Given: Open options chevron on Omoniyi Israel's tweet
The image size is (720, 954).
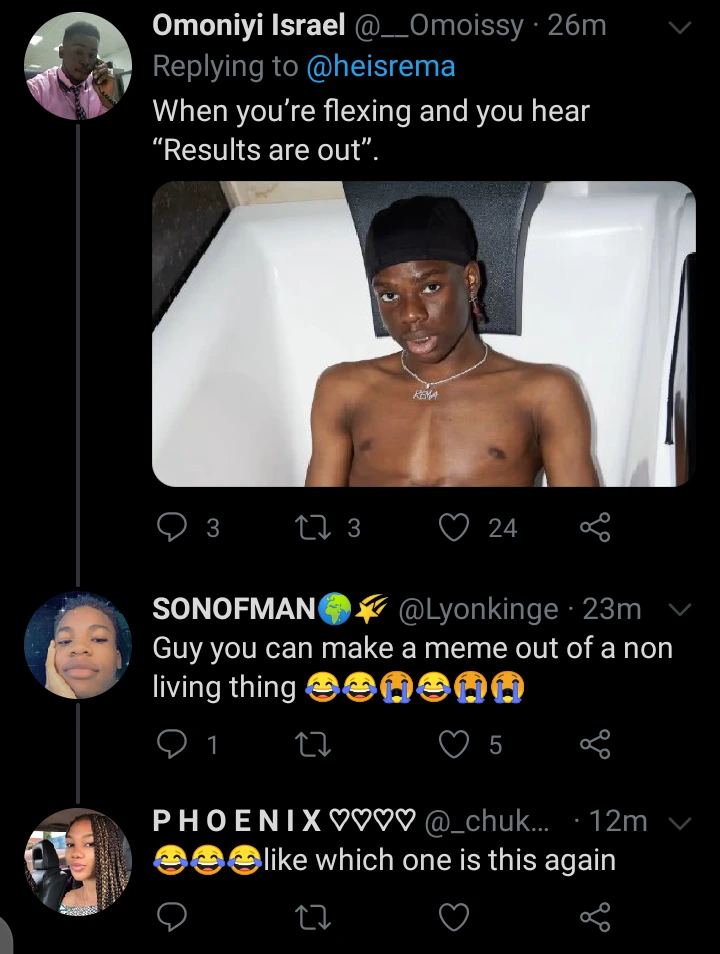Looking at the screenshot, I should click(x=680, y=27).
